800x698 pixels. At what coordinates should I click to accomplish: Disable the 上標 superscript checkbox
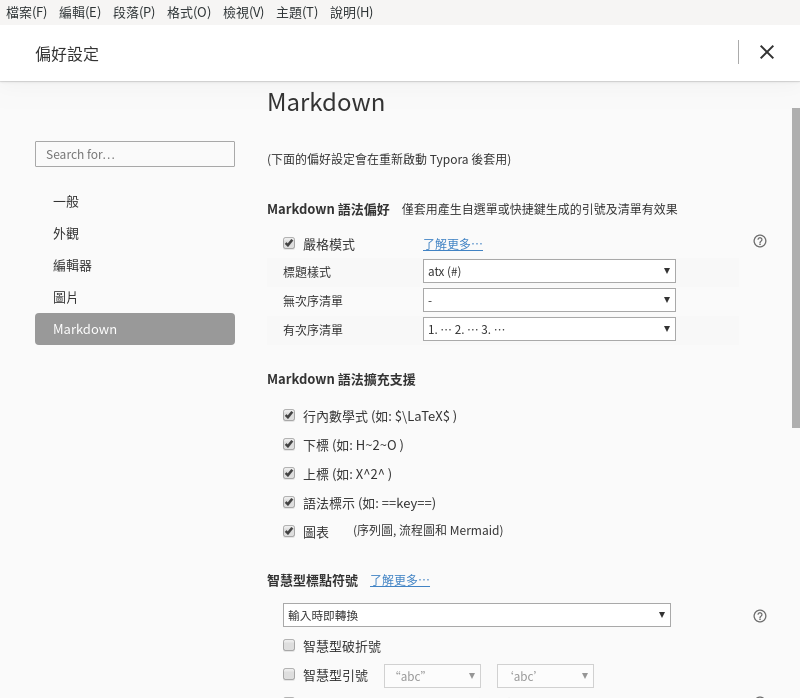pos(289,473)
